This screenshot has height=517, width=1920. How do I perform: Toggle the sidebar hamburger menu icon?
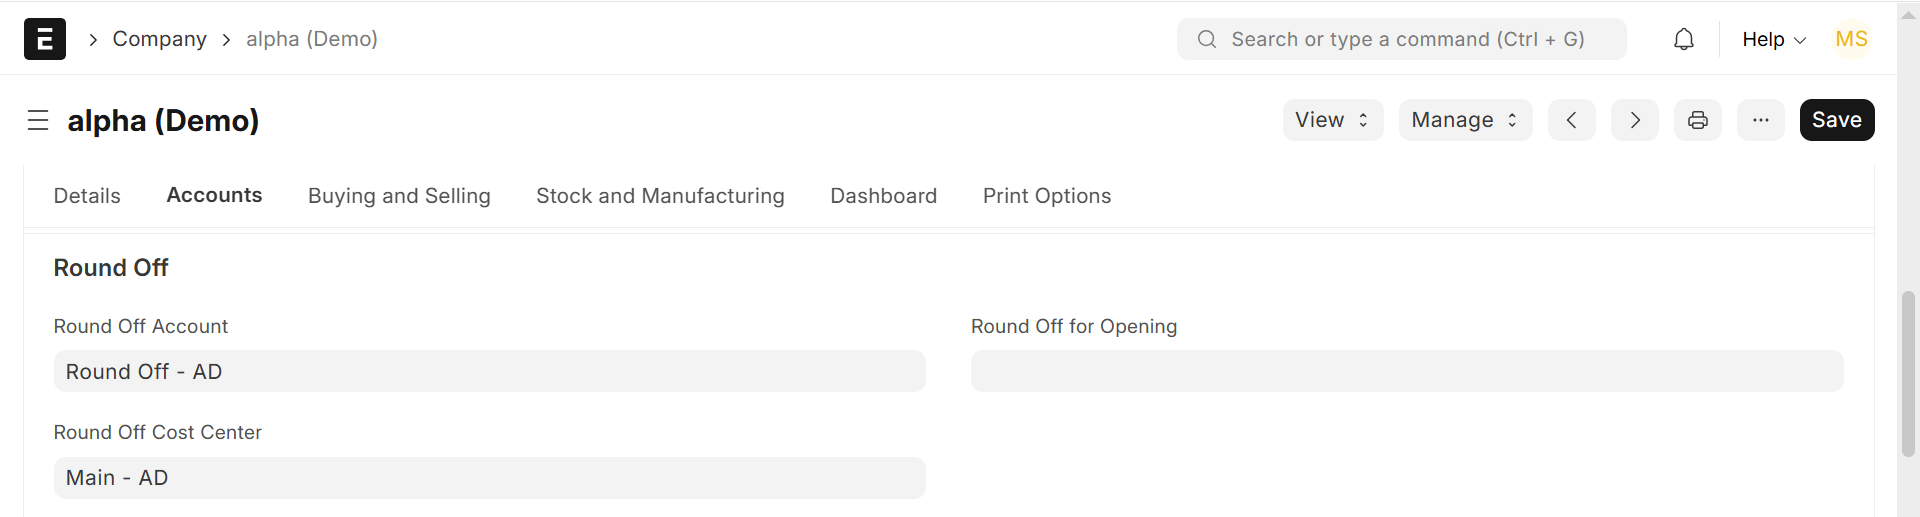click(x=38, y=121)
